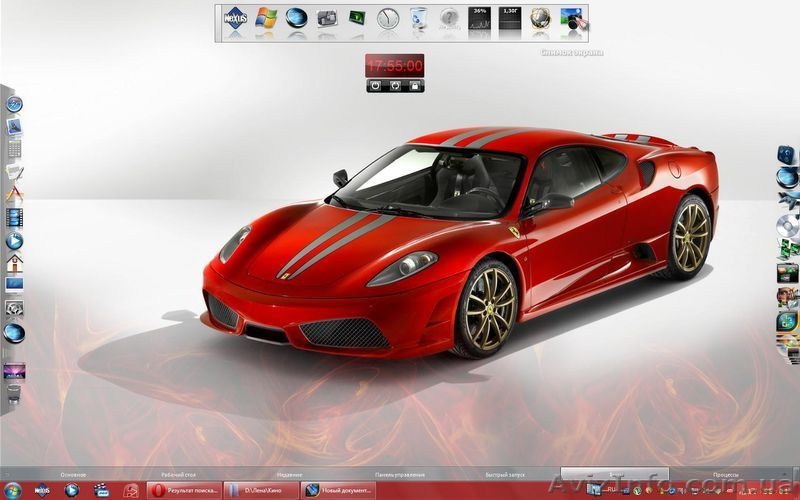Screen dimensions: 800x500
Task: Switch to the Недавние tab
Action: click(x=289, y=475)
